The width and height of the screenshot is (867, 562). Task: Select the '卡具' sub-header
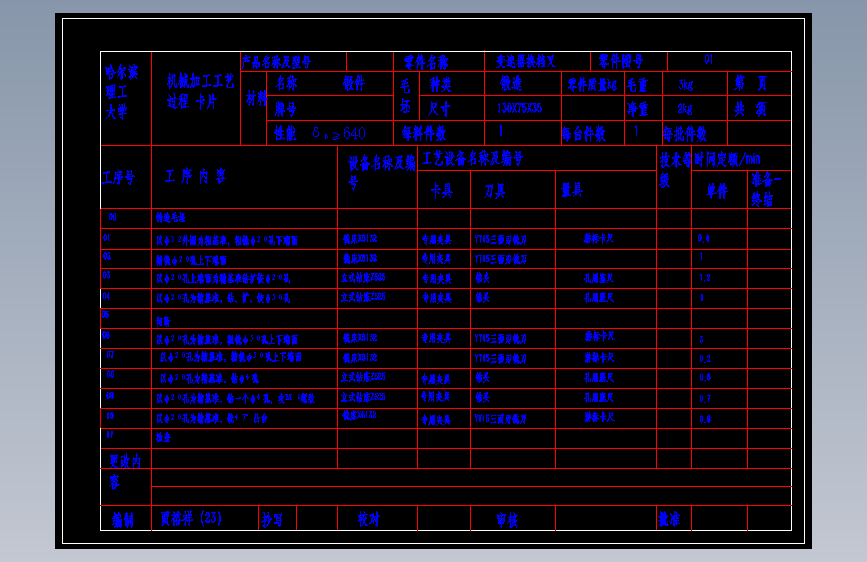[442, 191]
